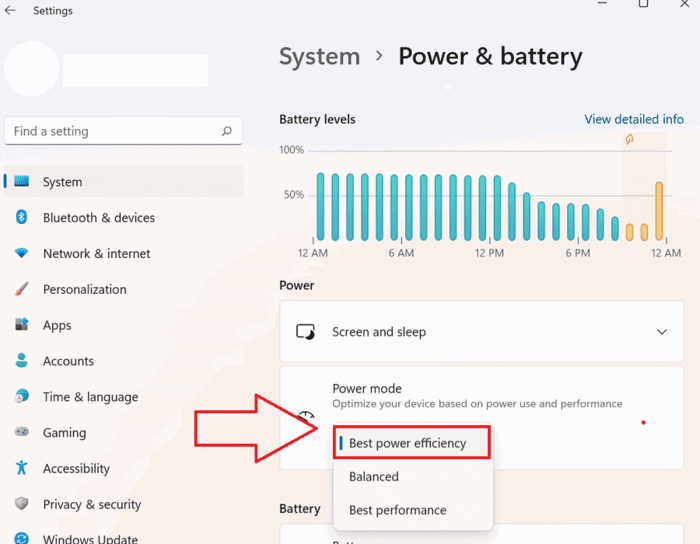Go to Privacy & security settings
Viewport: 700px width, 544px height.
(124, 504)
